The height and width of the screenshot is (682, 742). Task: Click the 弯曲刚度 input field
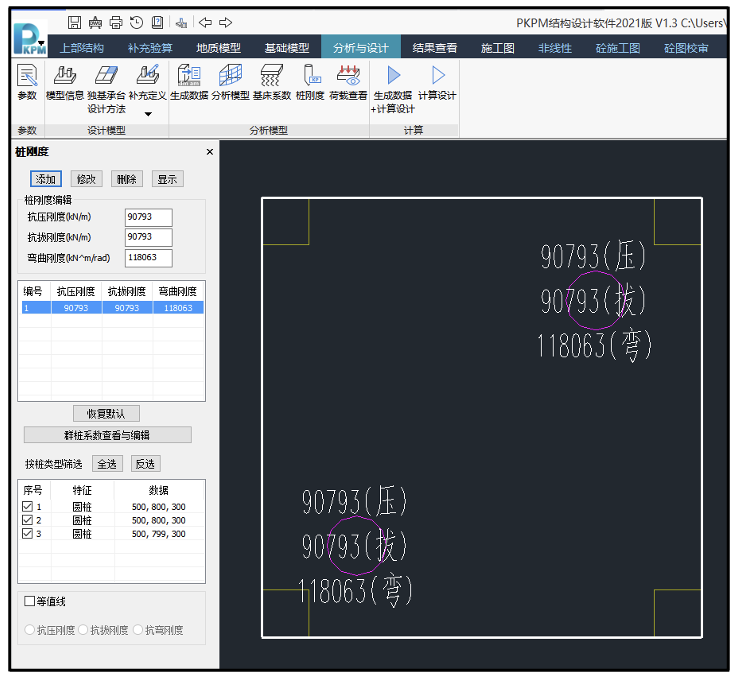click(x=149, y=258)
